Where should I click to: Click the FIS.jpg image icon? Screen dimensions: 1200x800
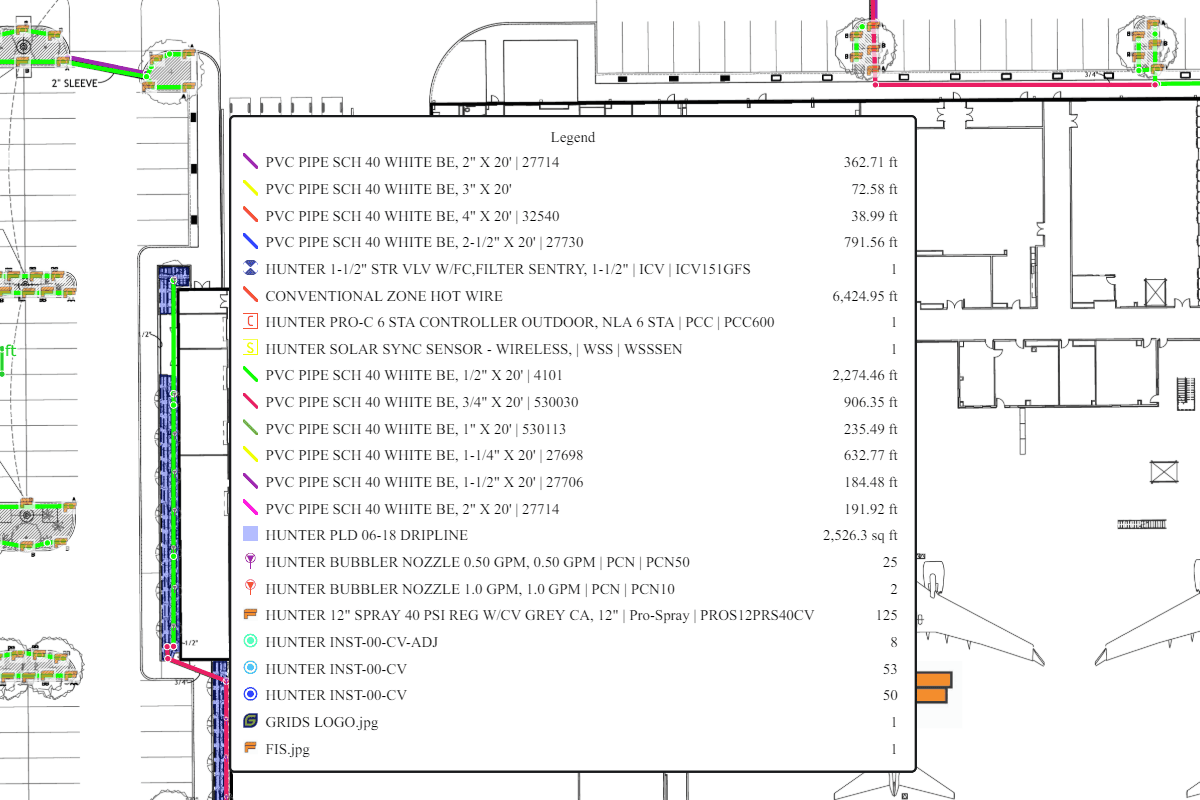pyautogui.click(x=250, y=747)
